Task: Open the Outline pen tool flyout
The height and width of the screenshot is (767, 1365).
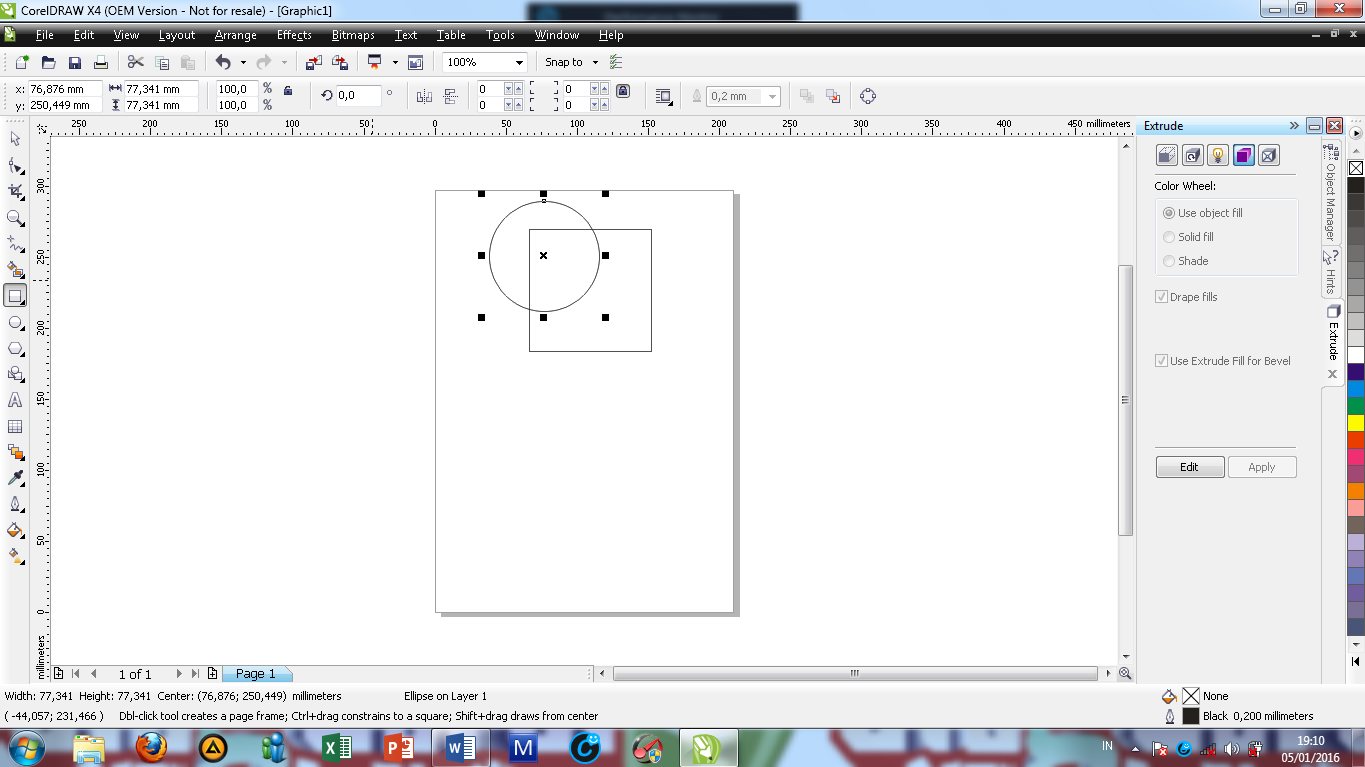Action: tap(15, 504)
